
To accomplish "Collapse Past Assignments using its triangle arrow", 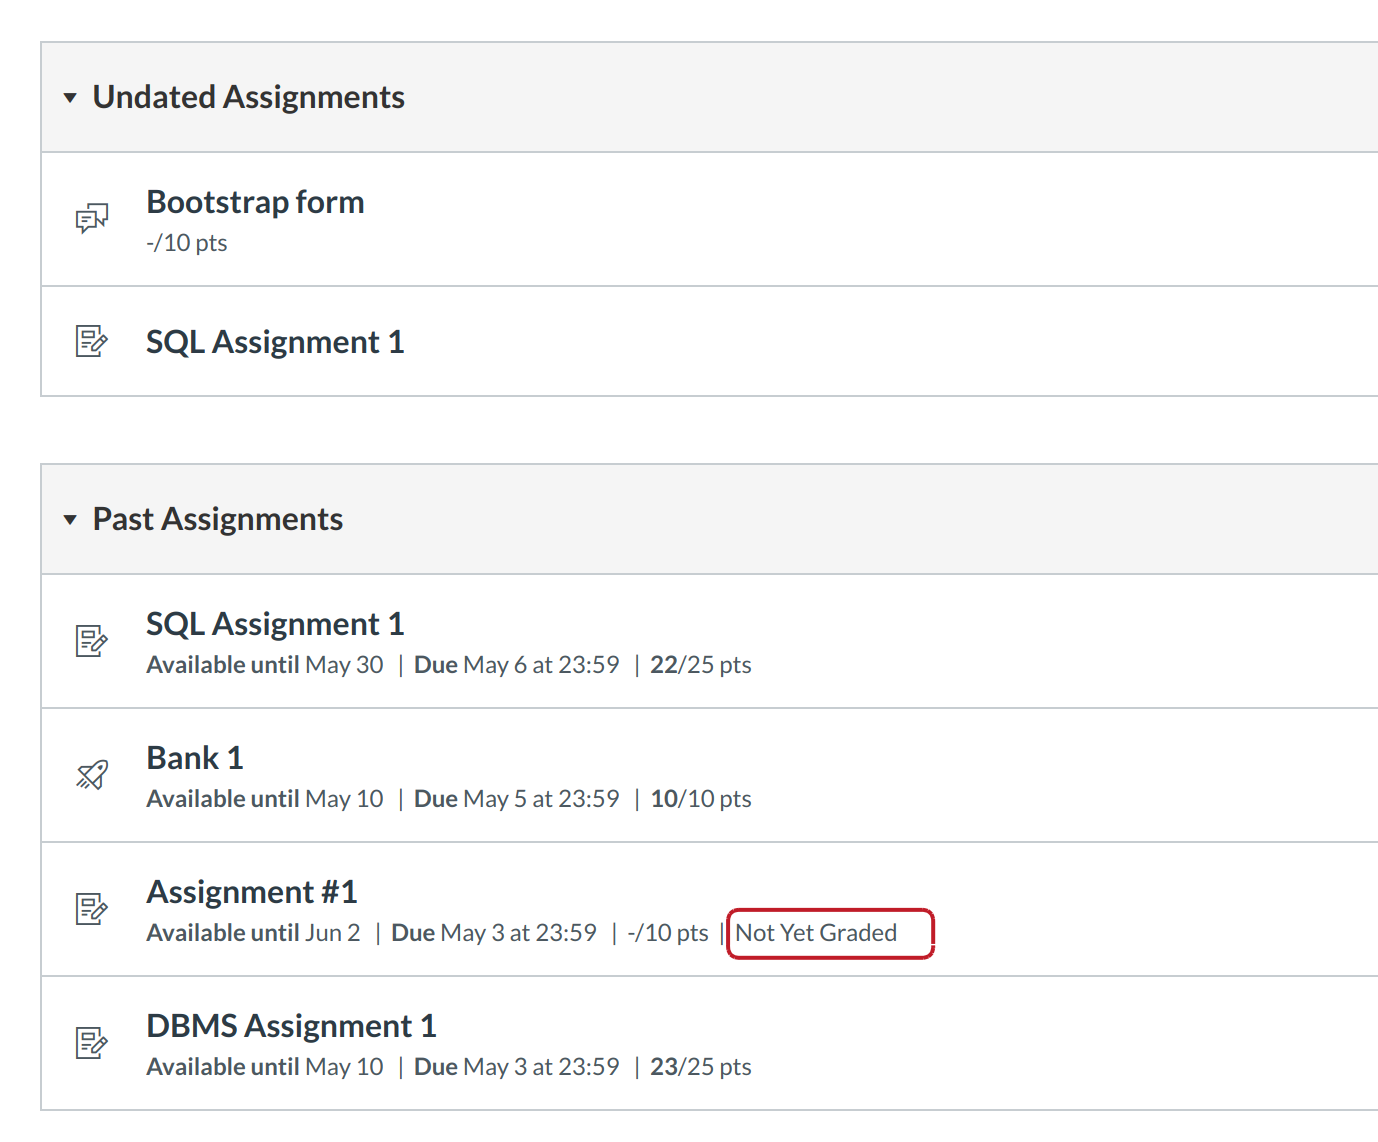I will coord(70,520).
